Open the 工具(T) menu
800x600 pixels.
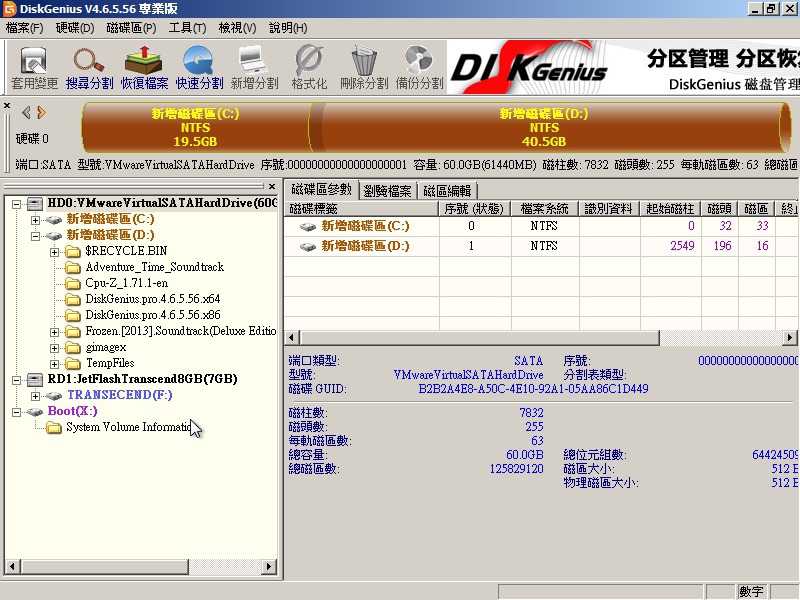[x=187, y=28]
